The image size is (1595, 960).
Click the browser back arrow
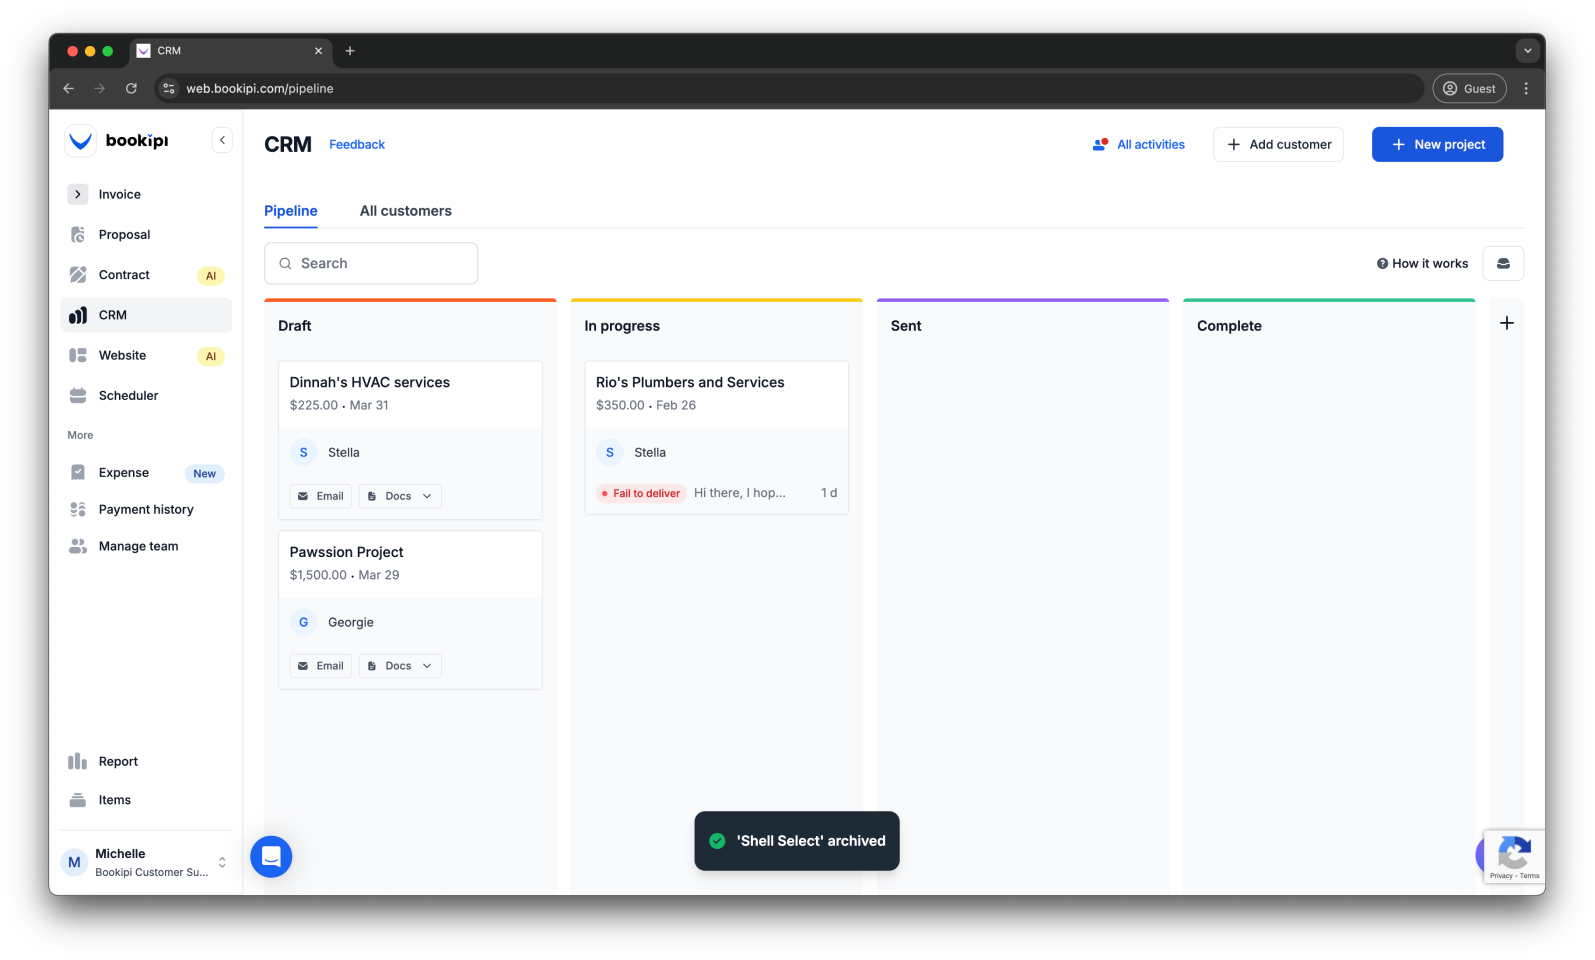(68, 89)
